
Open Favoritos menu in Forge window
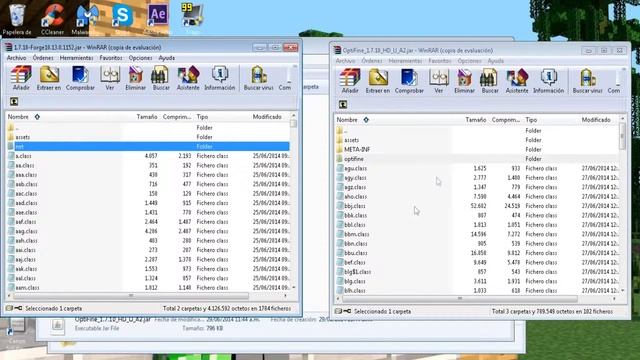coord(111,58)
